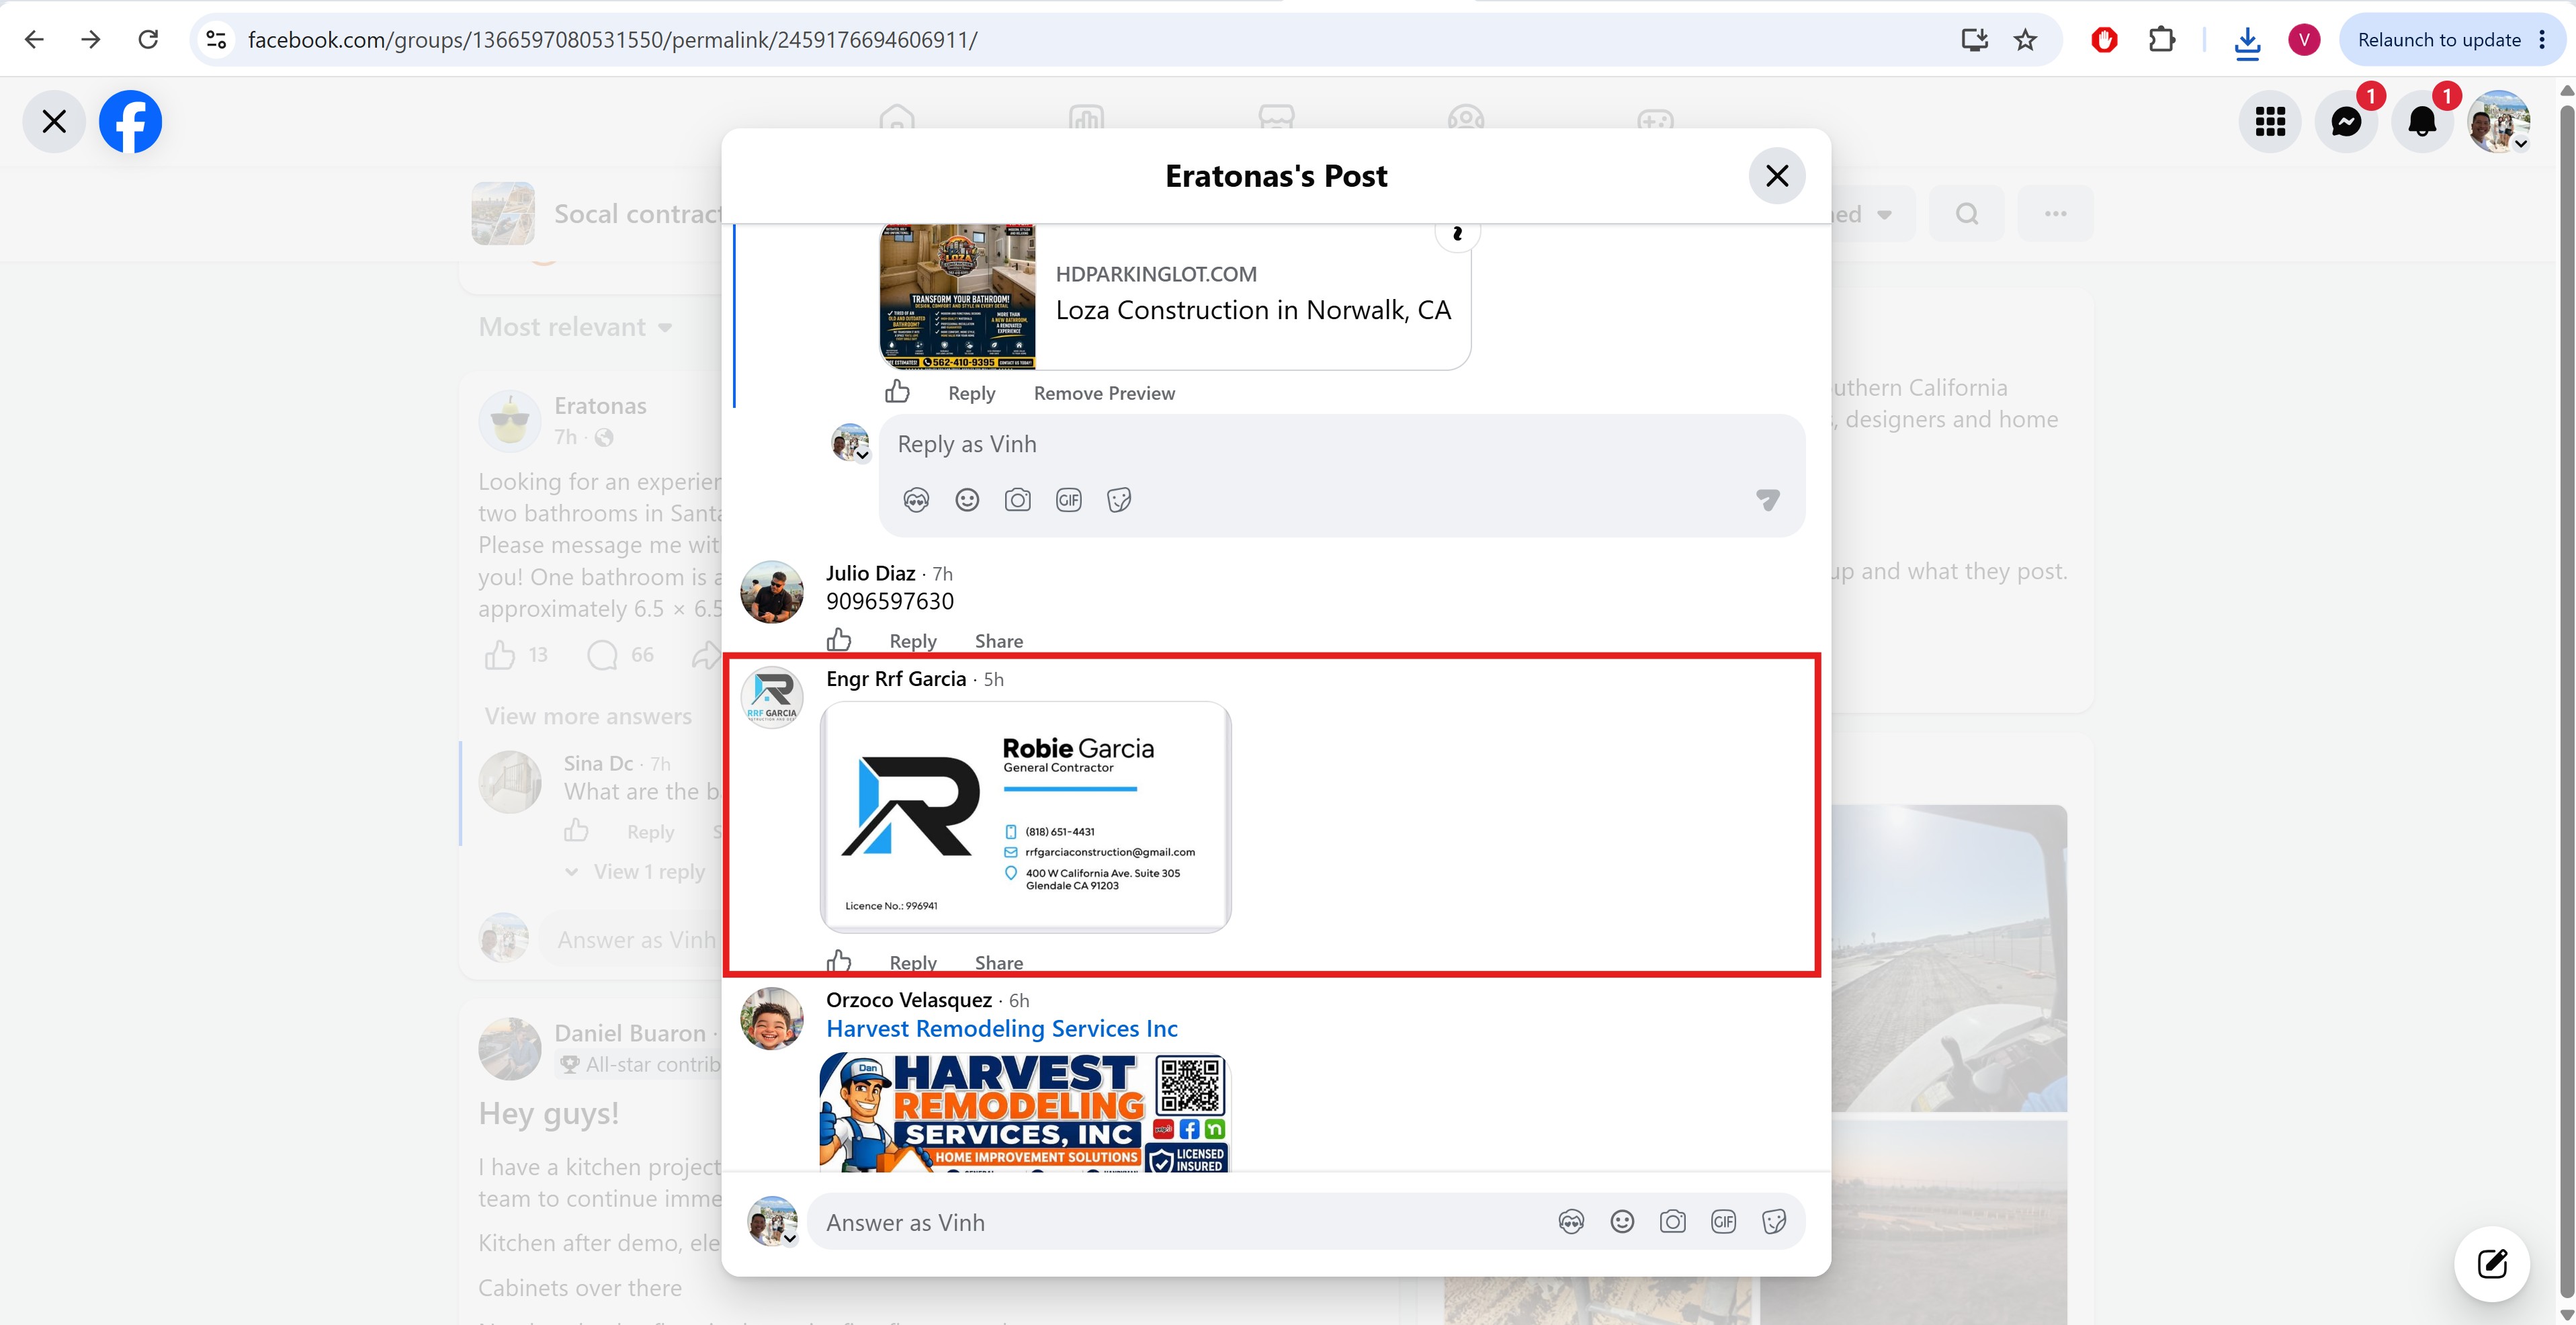
Task: Share Engr Rrf Garcia's comment
Action: pyautogui.click(x=998, y=962)
